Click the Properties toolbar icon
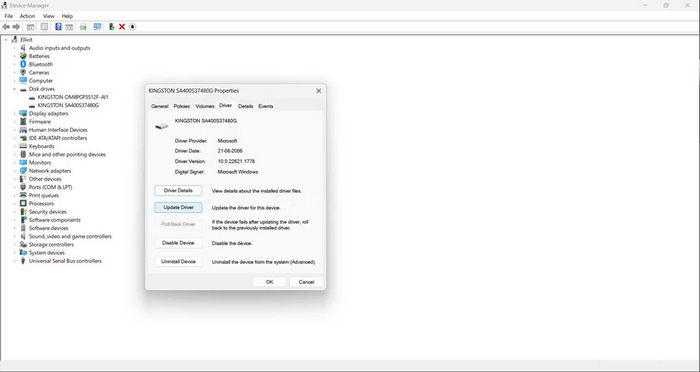 coord(44,27)
